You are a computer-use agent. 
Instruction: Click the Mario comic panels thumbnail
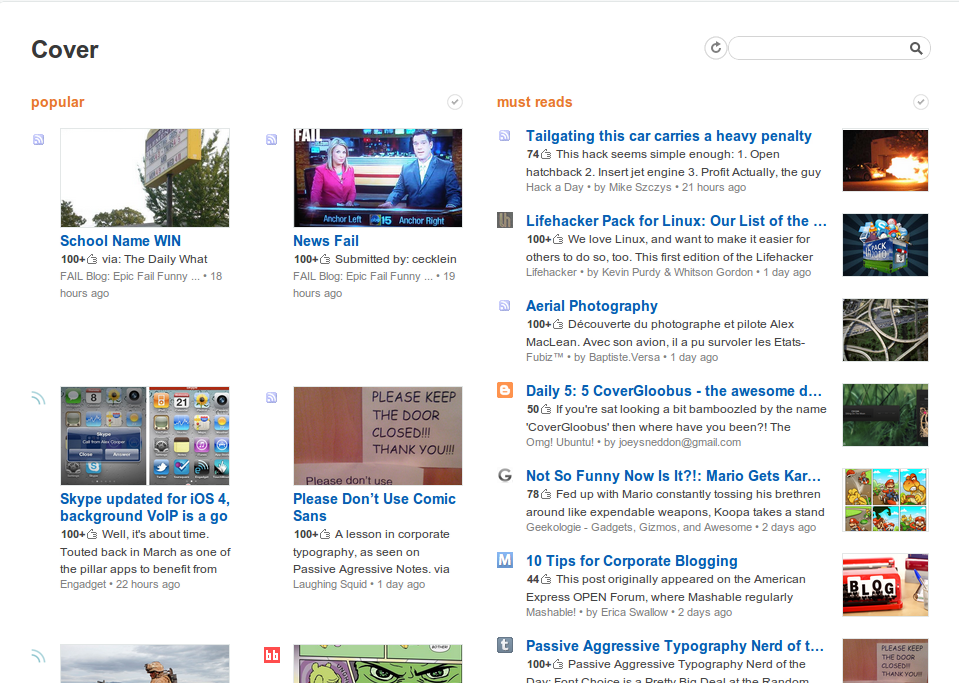click(x=885, y=500)
